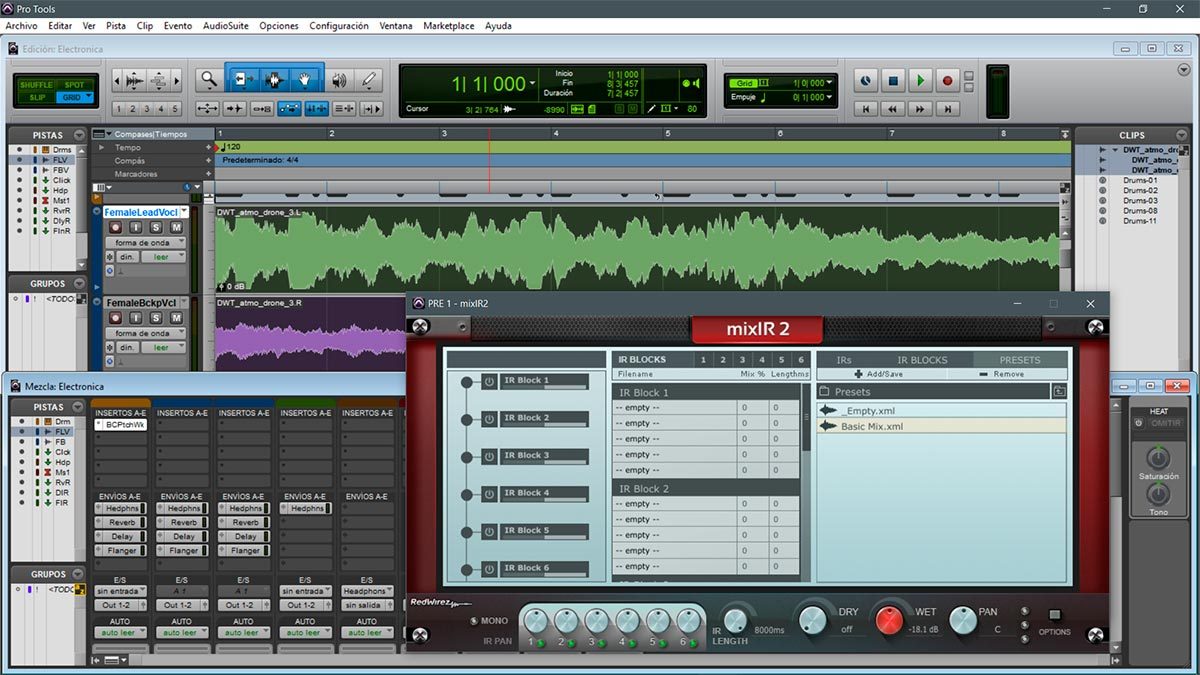Click the HEAT OMITIR bypass button
This screenshot has height=675, width=1200.
[1165, 423]
